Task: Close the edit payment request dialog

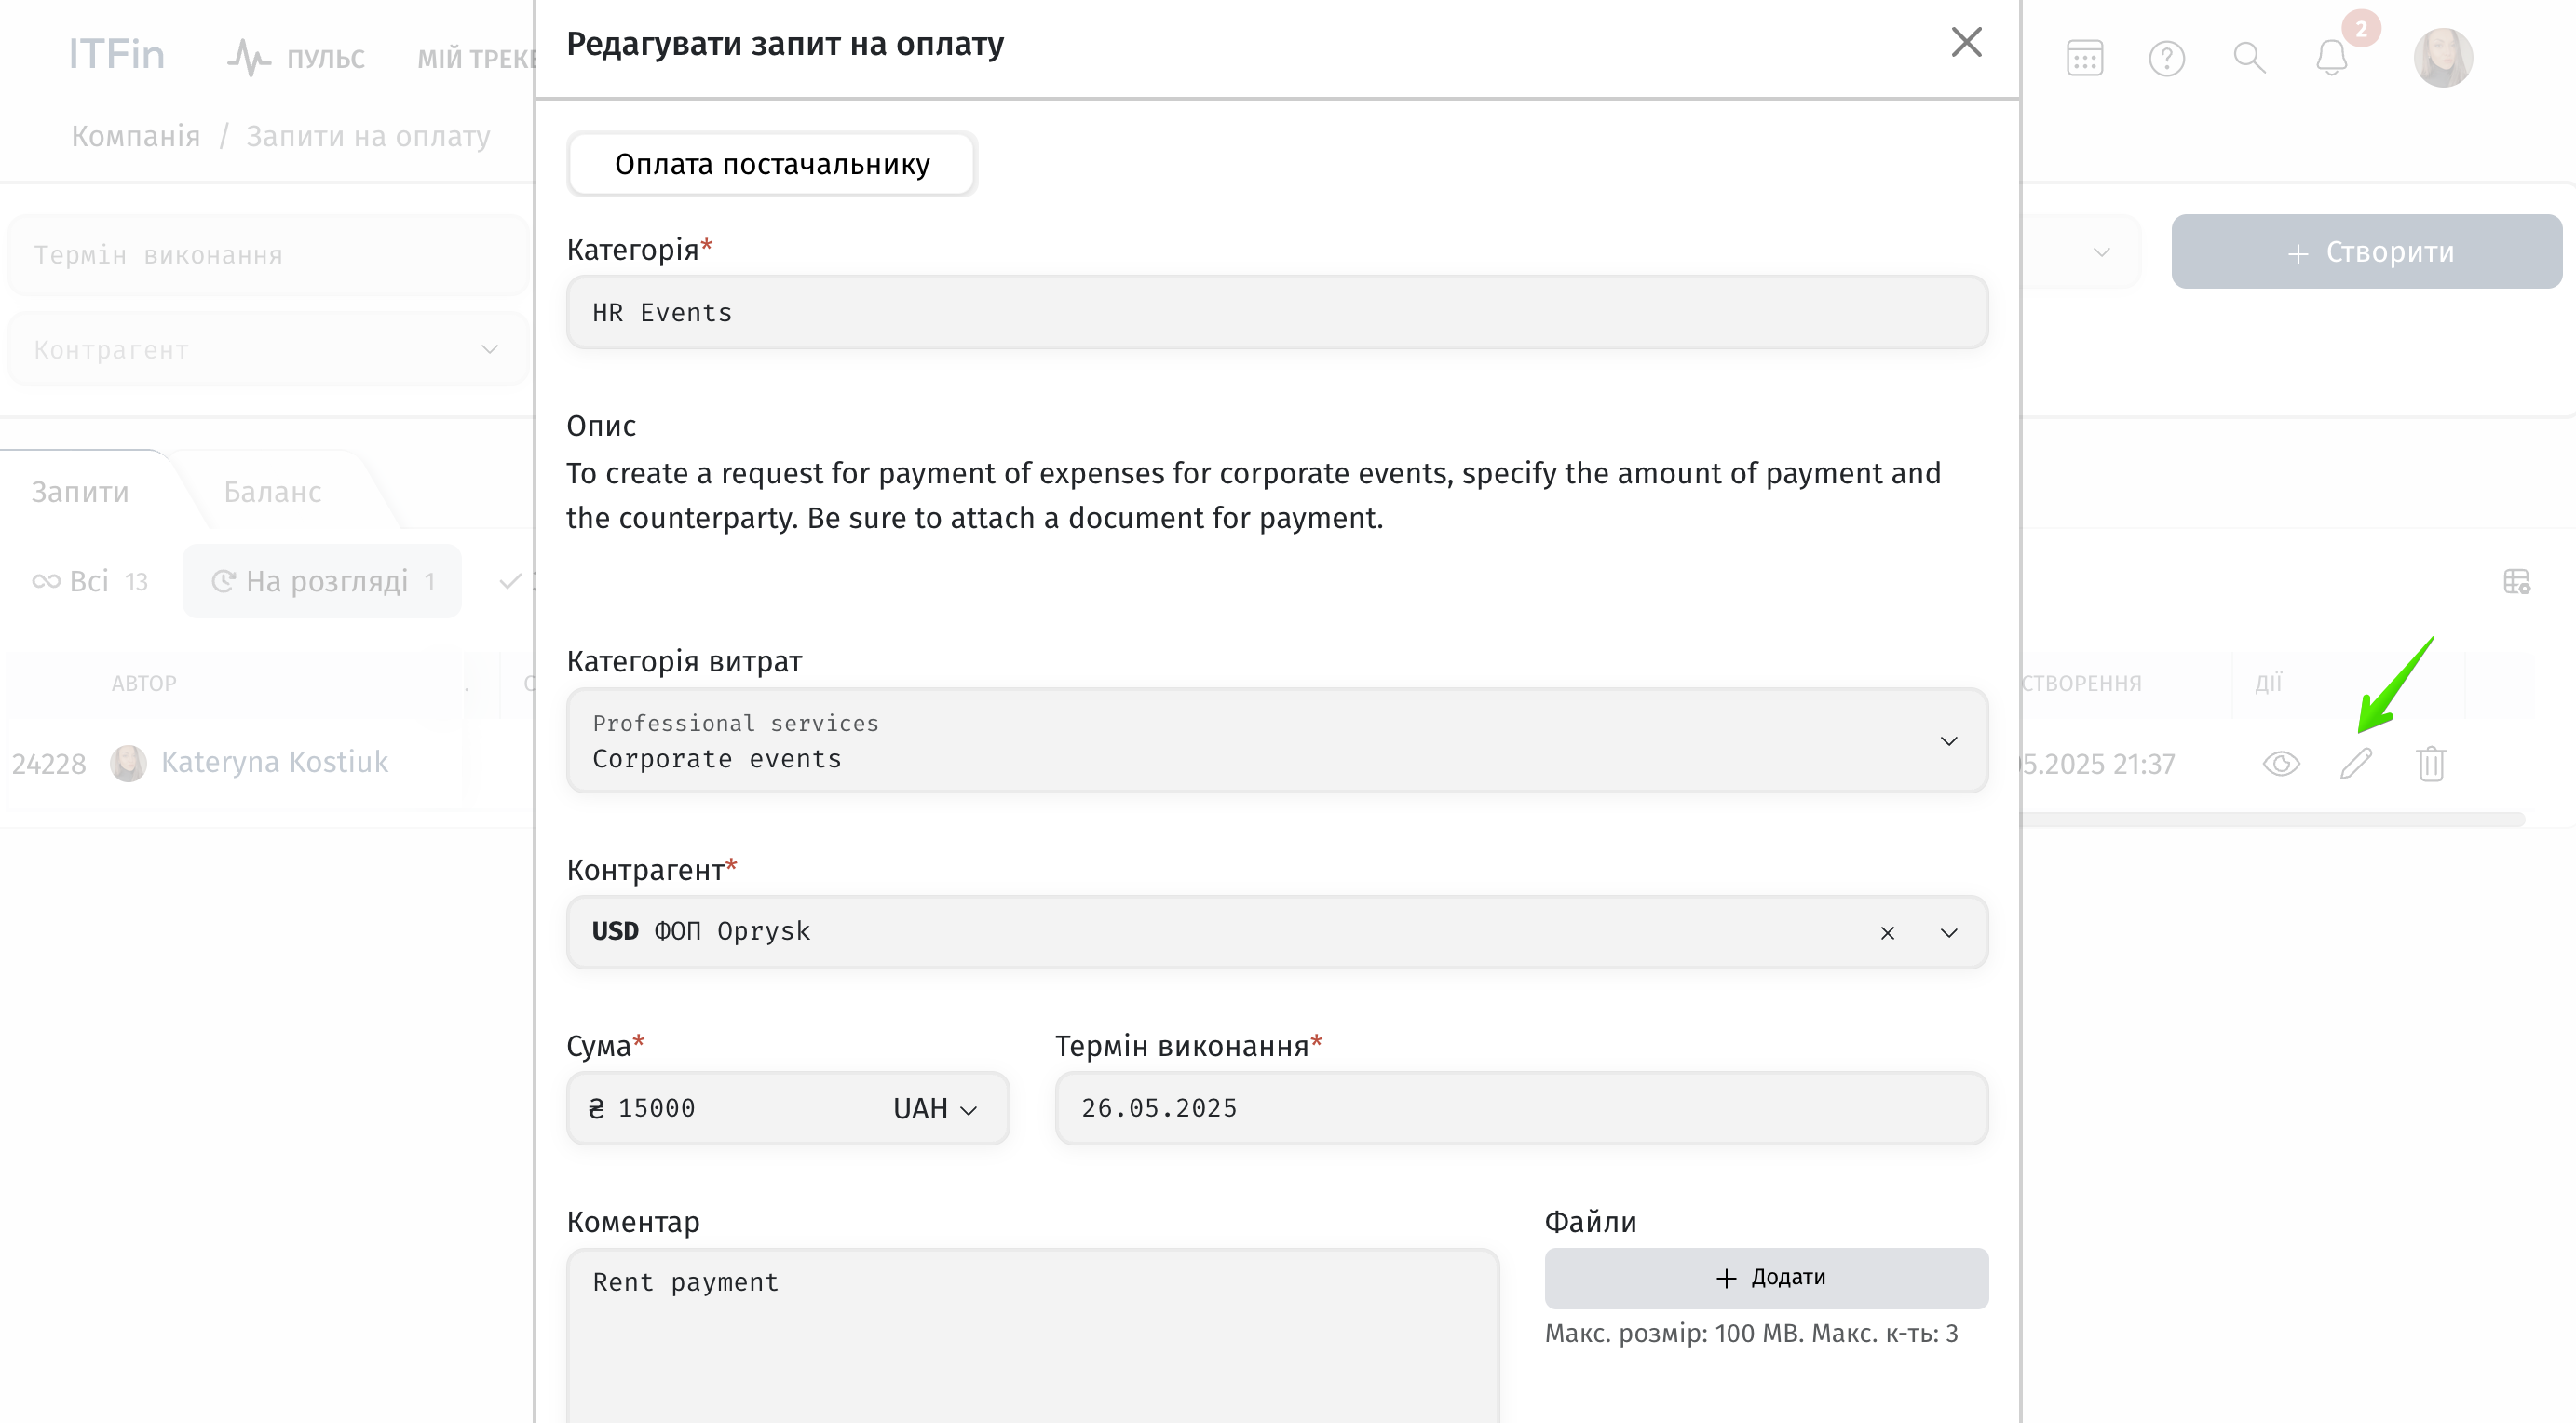Action: [1966, 42]
